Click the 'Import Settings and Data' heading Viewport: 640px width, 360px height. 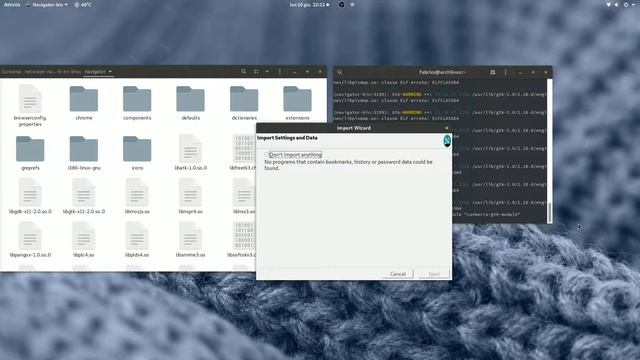point(287,138)
